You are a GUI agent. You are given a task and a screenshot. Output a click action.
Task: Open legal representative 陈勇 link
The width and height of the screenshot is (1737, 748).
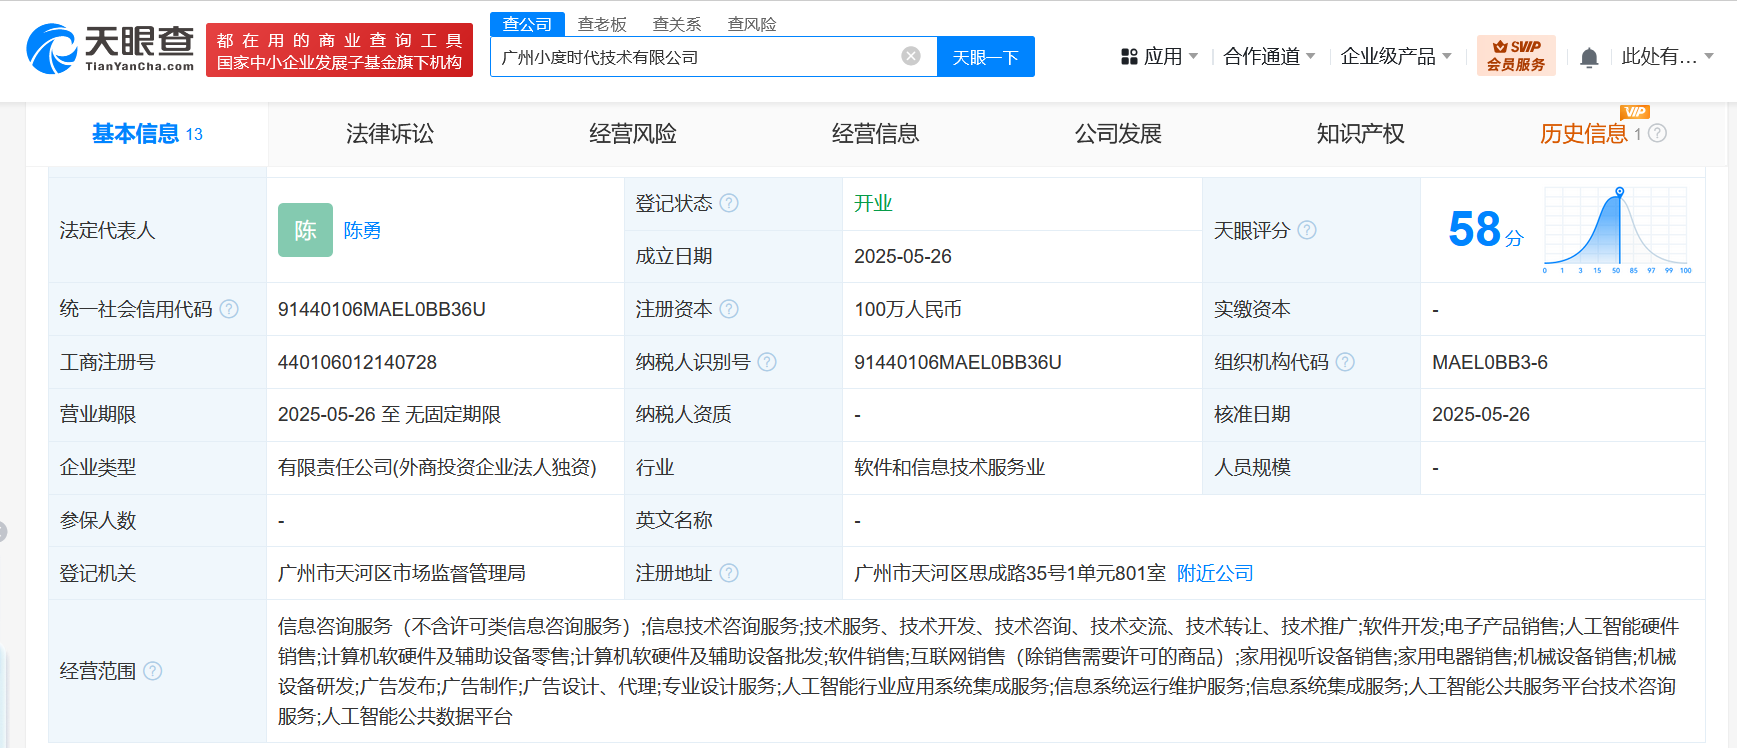(362, 231)
